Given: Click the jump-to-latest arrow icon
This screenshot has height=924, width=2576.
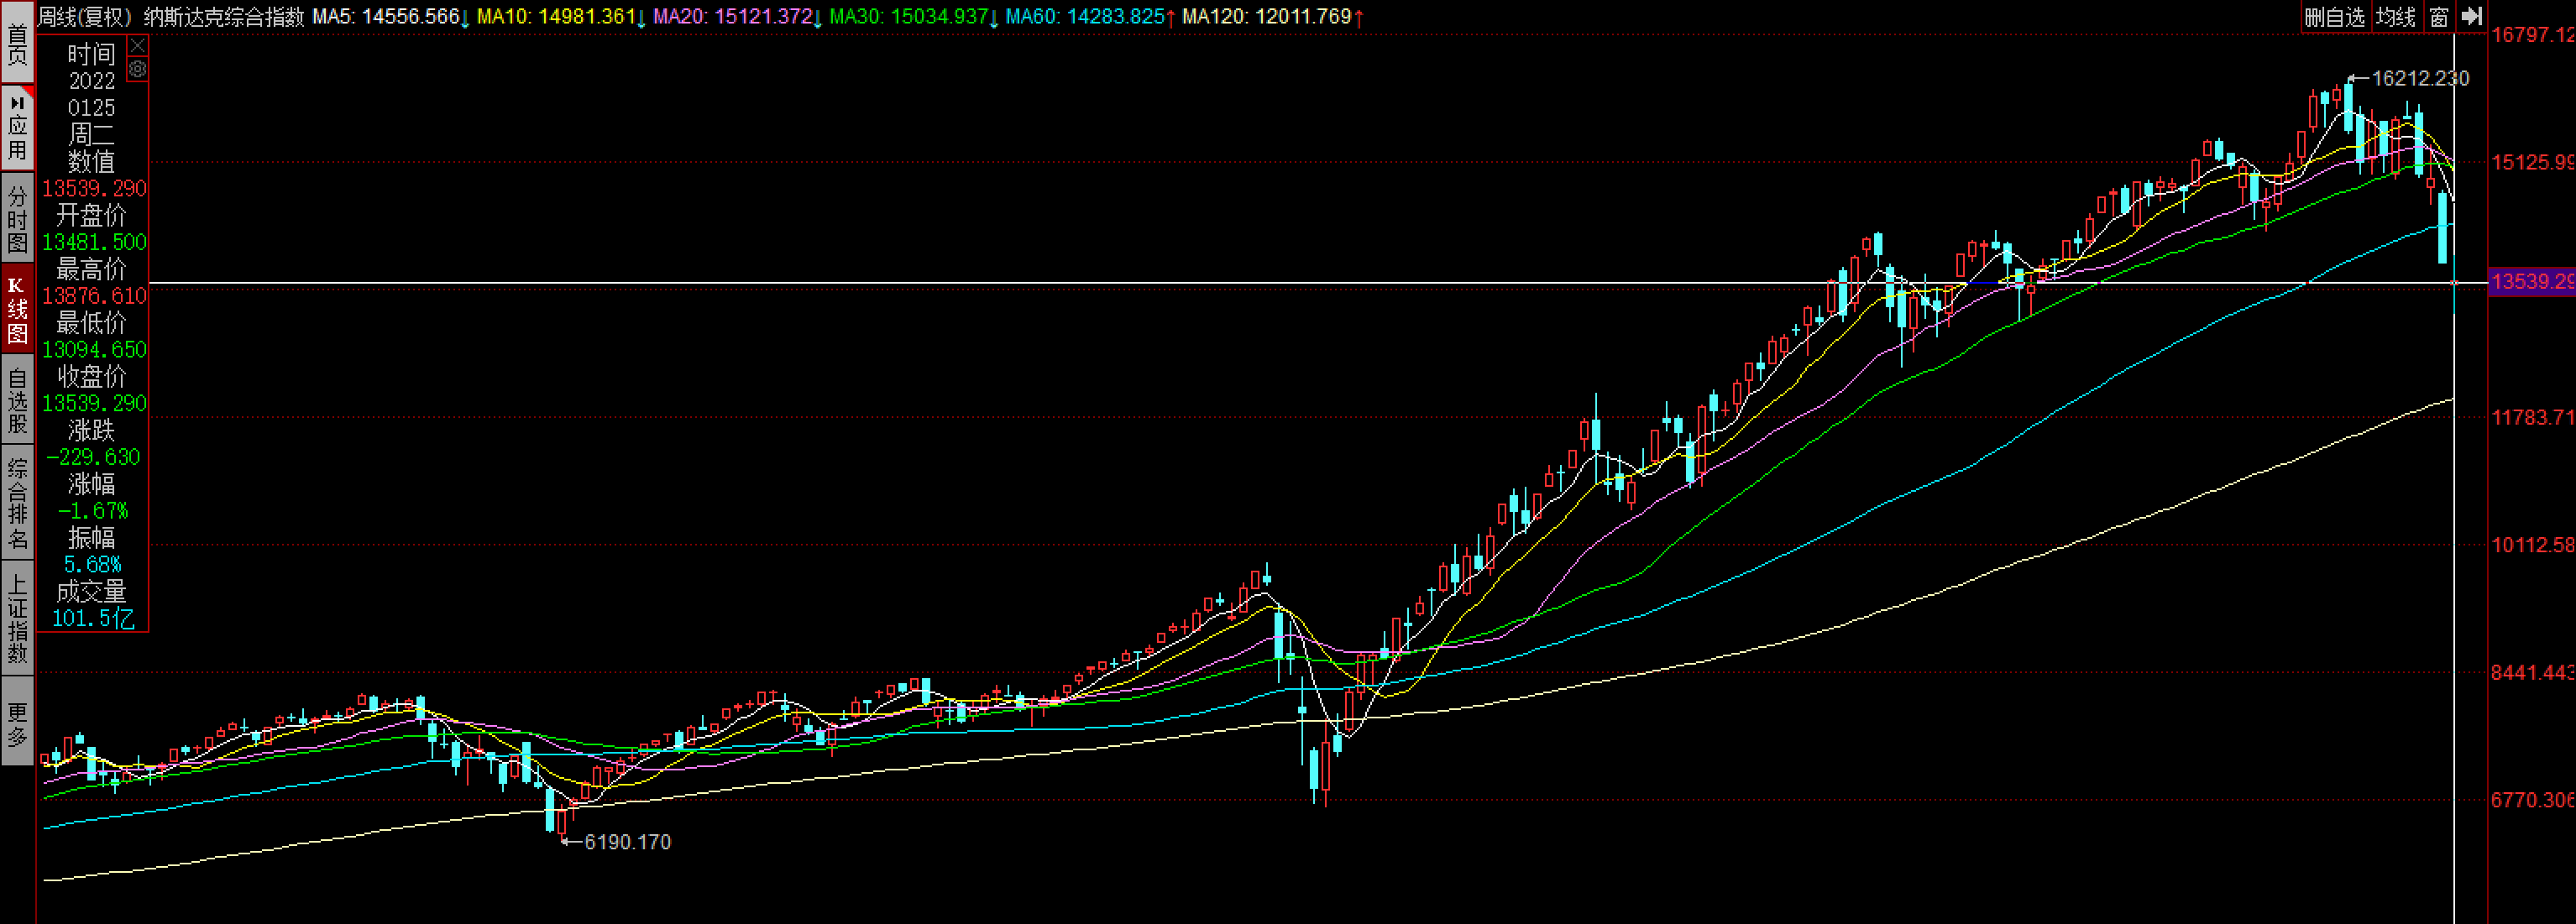Looking at the screenshot, I should click(x=2471, y=16).
